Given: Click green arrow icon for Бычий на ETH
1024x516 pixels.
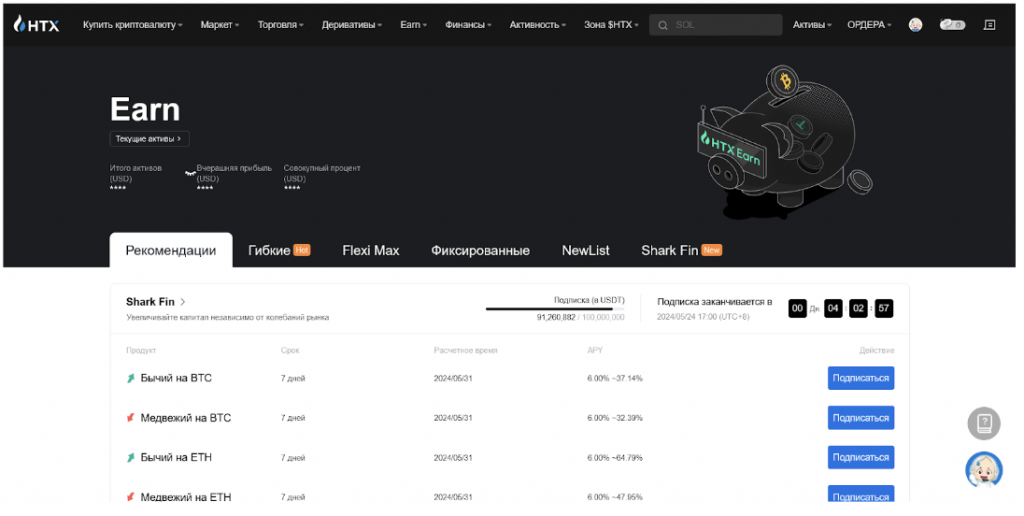Looking at the screenshot, I should coord(131,458).
